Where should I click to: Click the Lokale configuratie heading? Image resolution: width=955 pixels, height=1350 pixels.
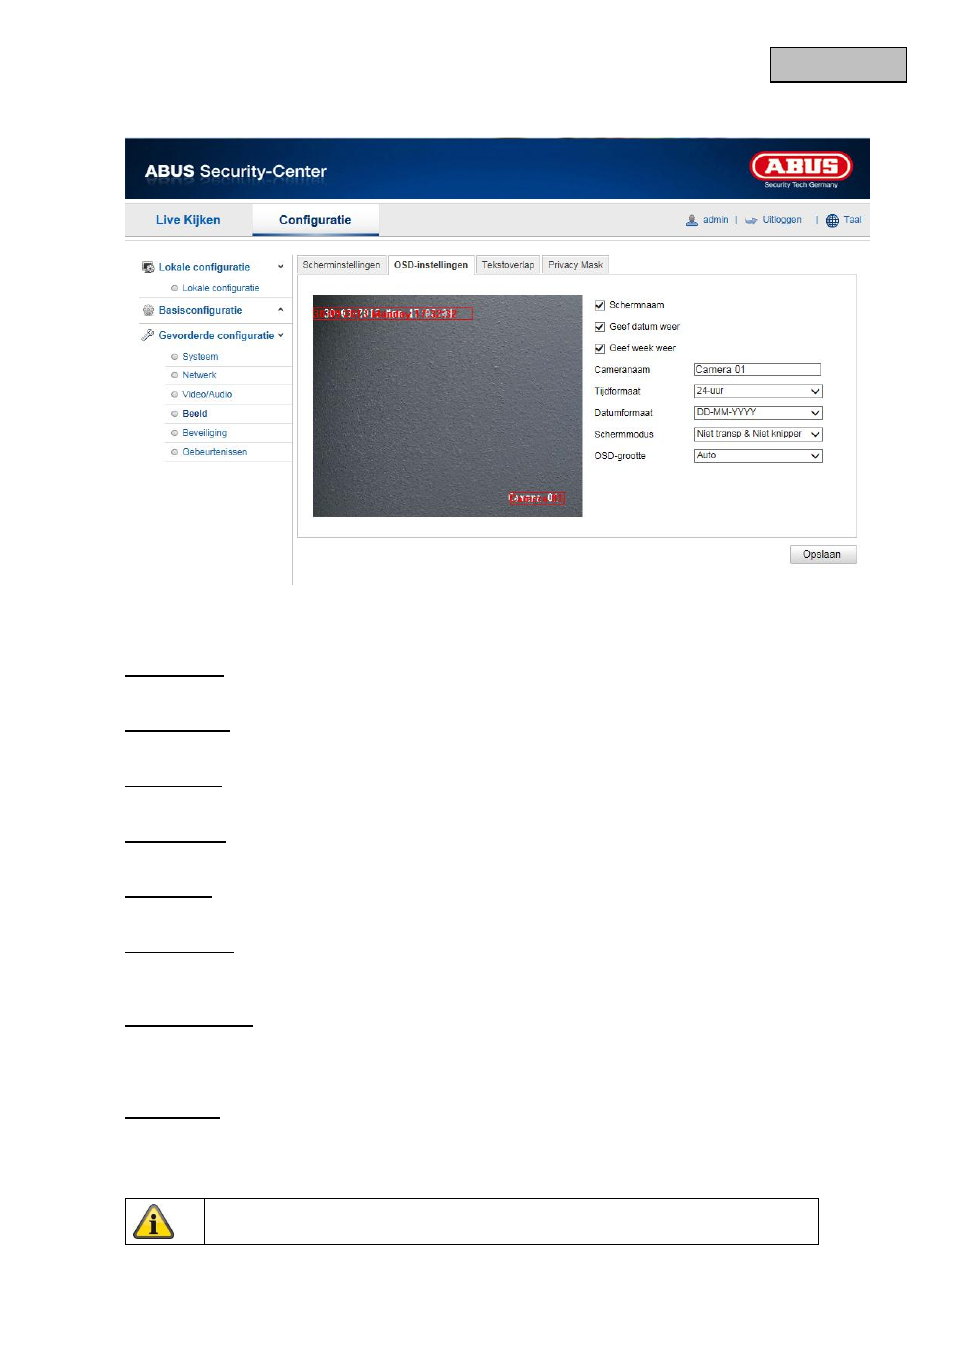204,267
